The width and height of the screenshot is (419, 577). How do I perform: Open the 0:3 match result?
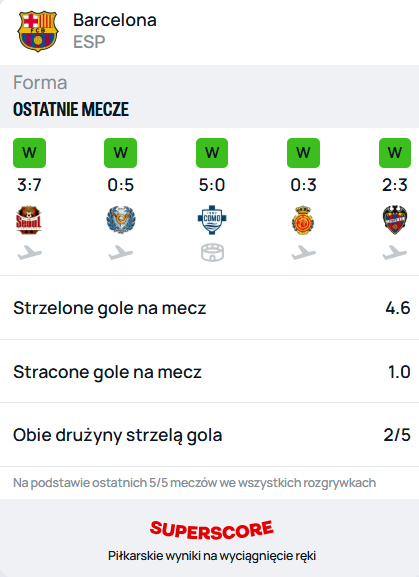pyautogui.click(x=303, y=185)
